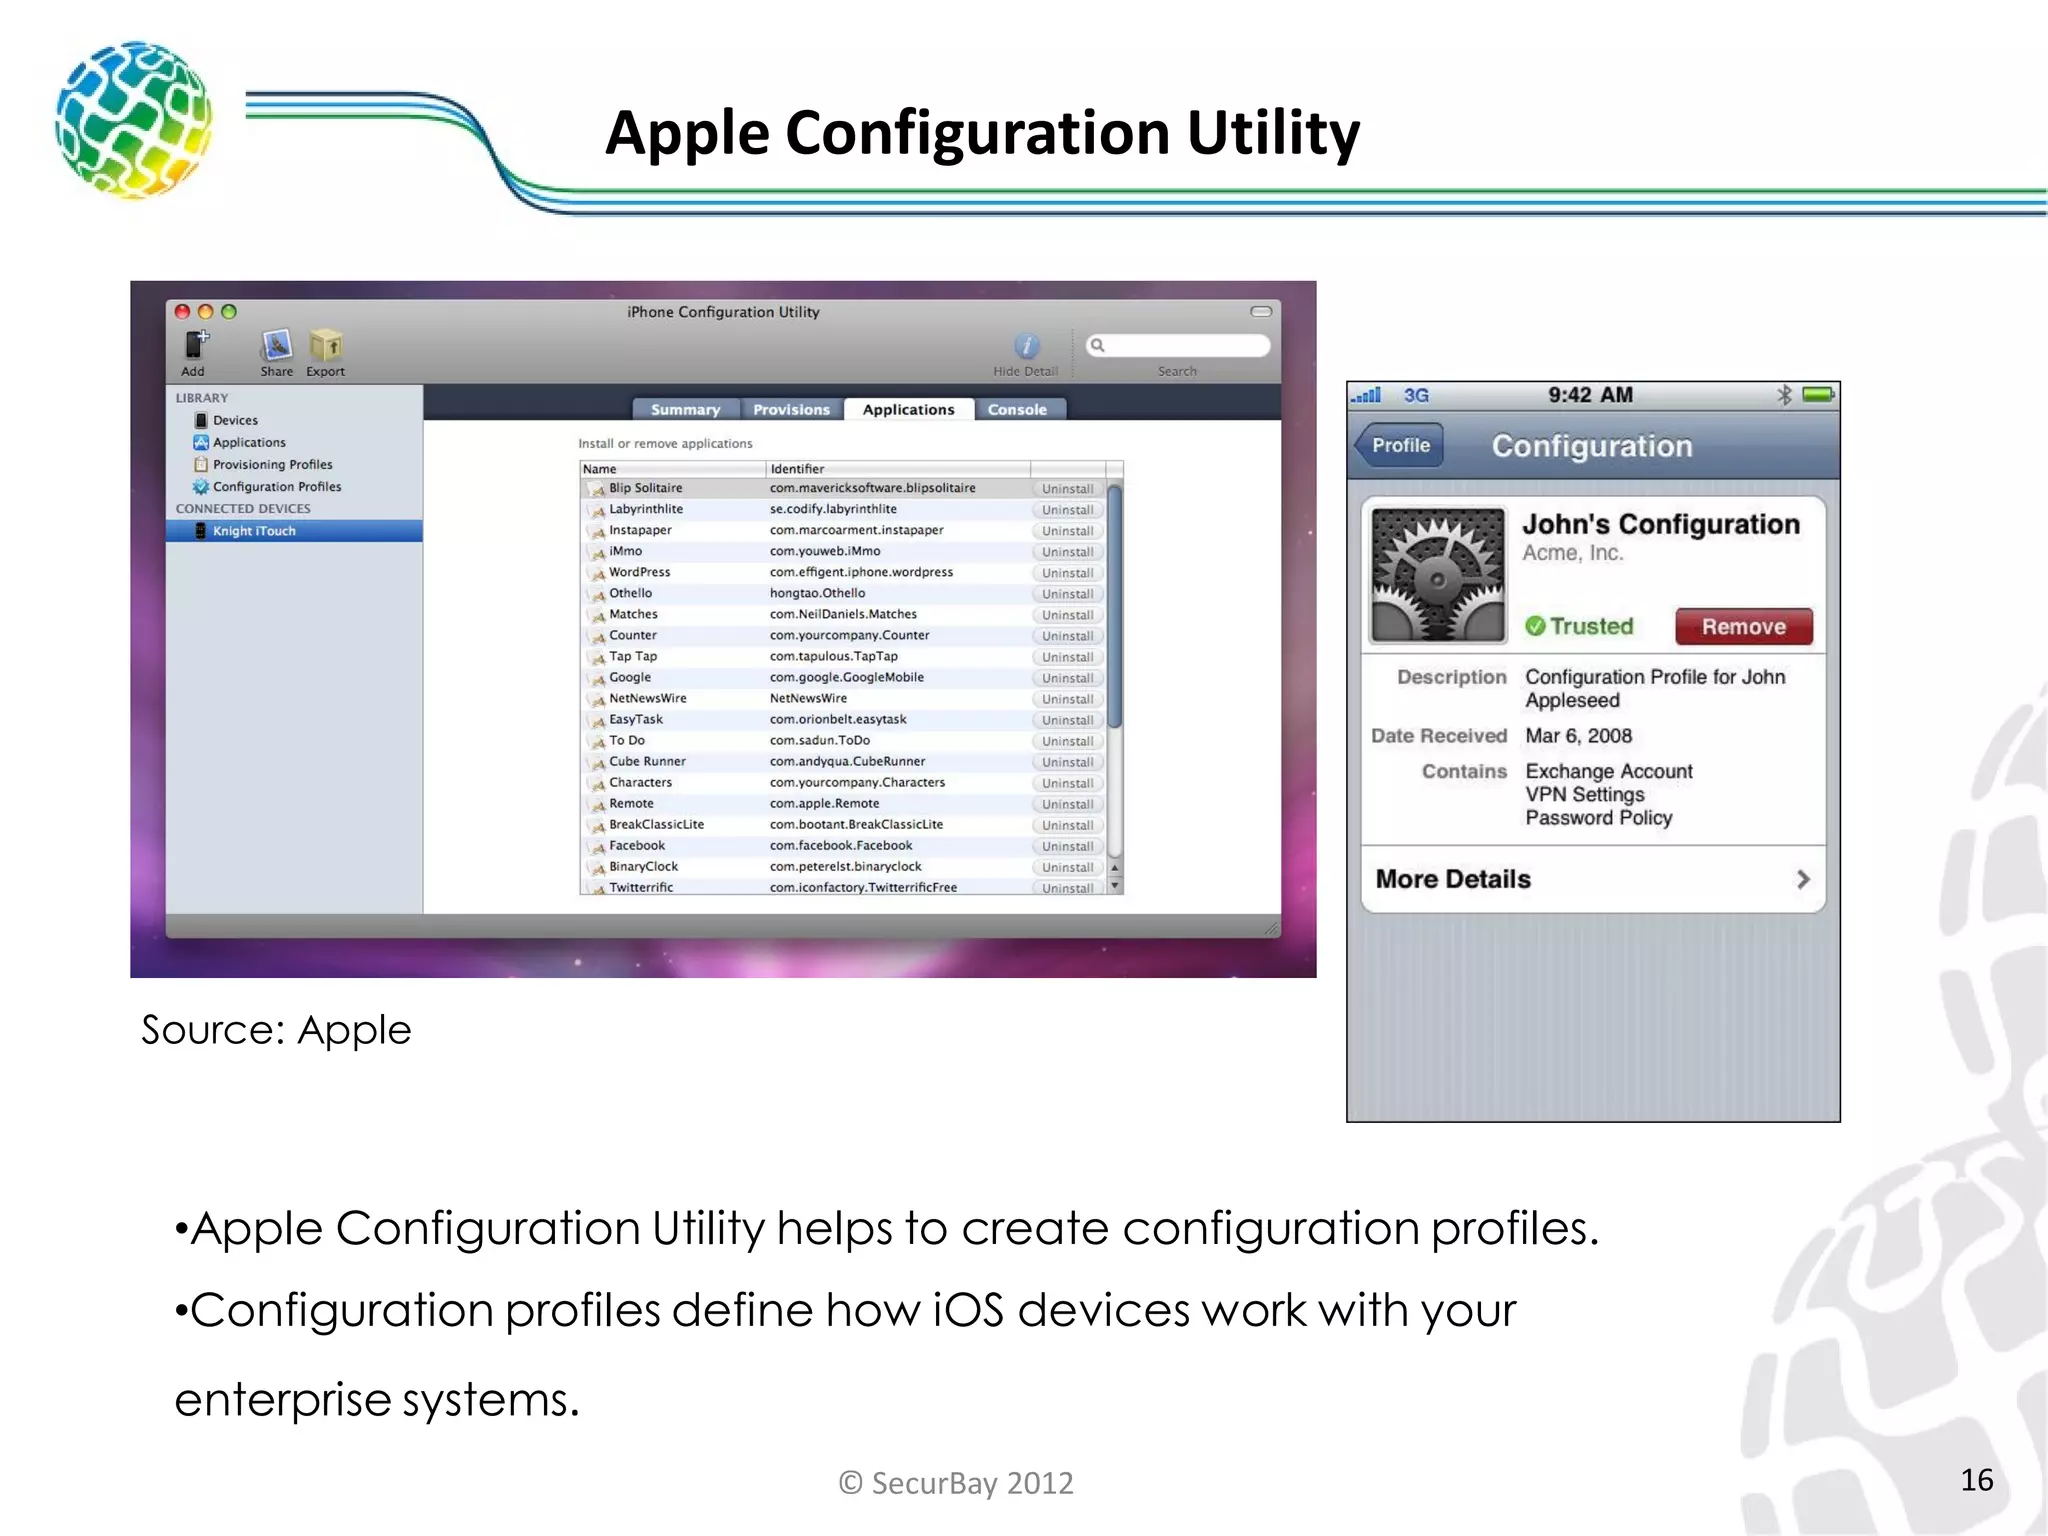Tap the iPhone battery status icon
Image resolution: width=2048 pixels, height=1536 pixels.
[1819, 395]
